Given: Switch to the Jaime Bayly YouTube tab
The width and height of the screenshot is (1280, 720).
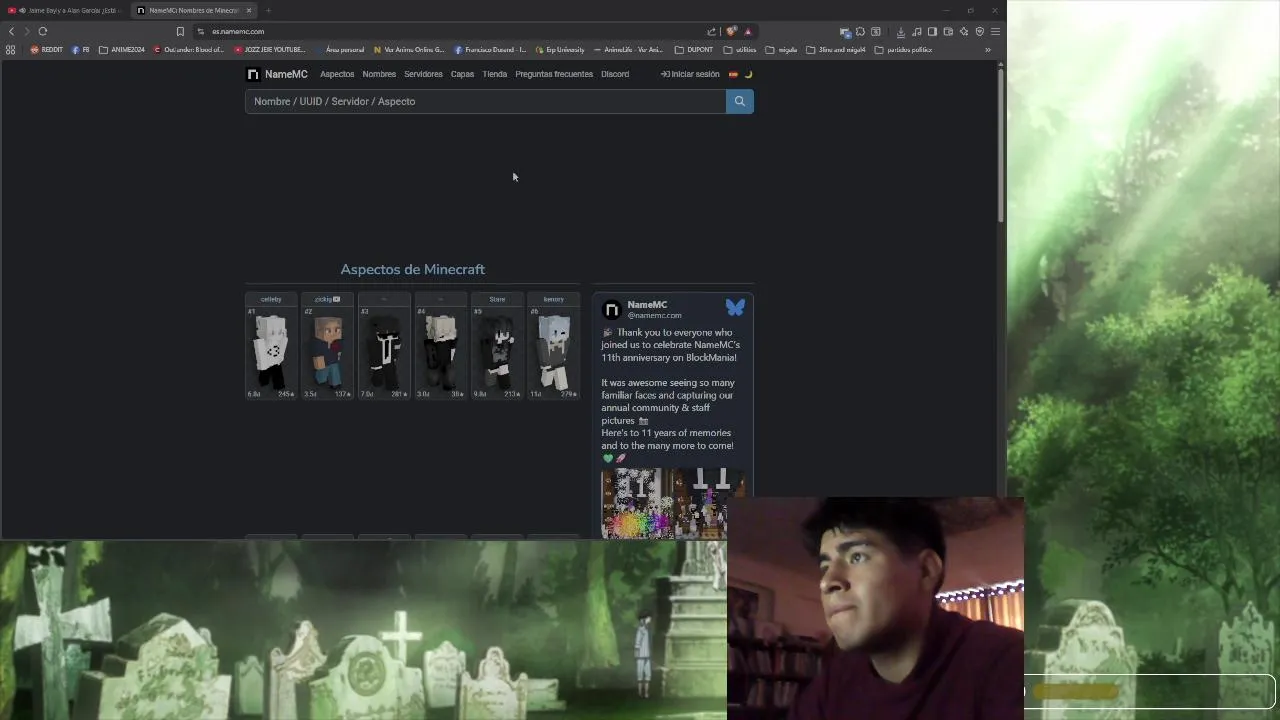Looking at the screenshot, I should coord(65,10).
